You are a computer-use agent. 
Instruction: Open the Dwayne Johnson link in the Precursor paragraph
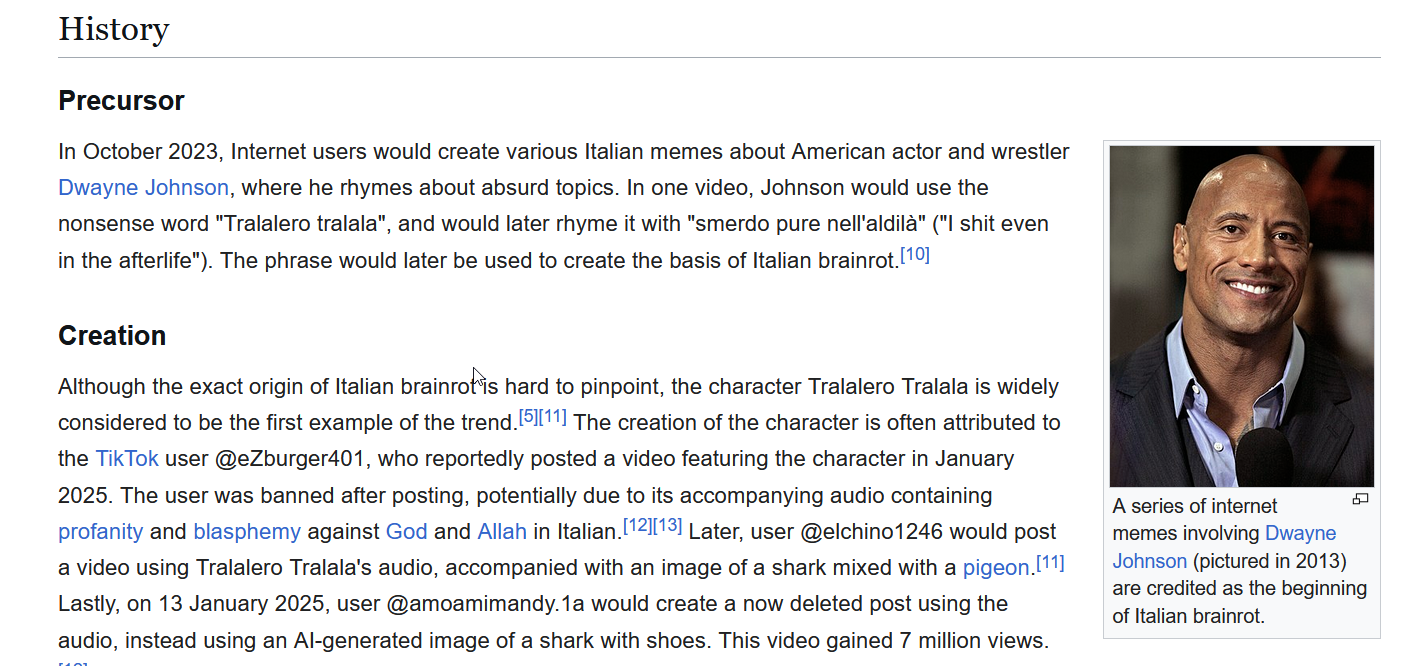tap(143, 188)
